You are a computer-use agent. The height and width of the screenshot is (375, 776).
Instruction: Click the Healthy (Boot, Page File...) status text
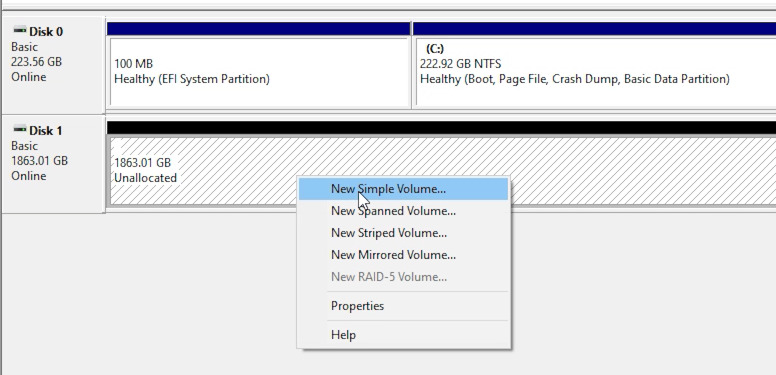575,79
